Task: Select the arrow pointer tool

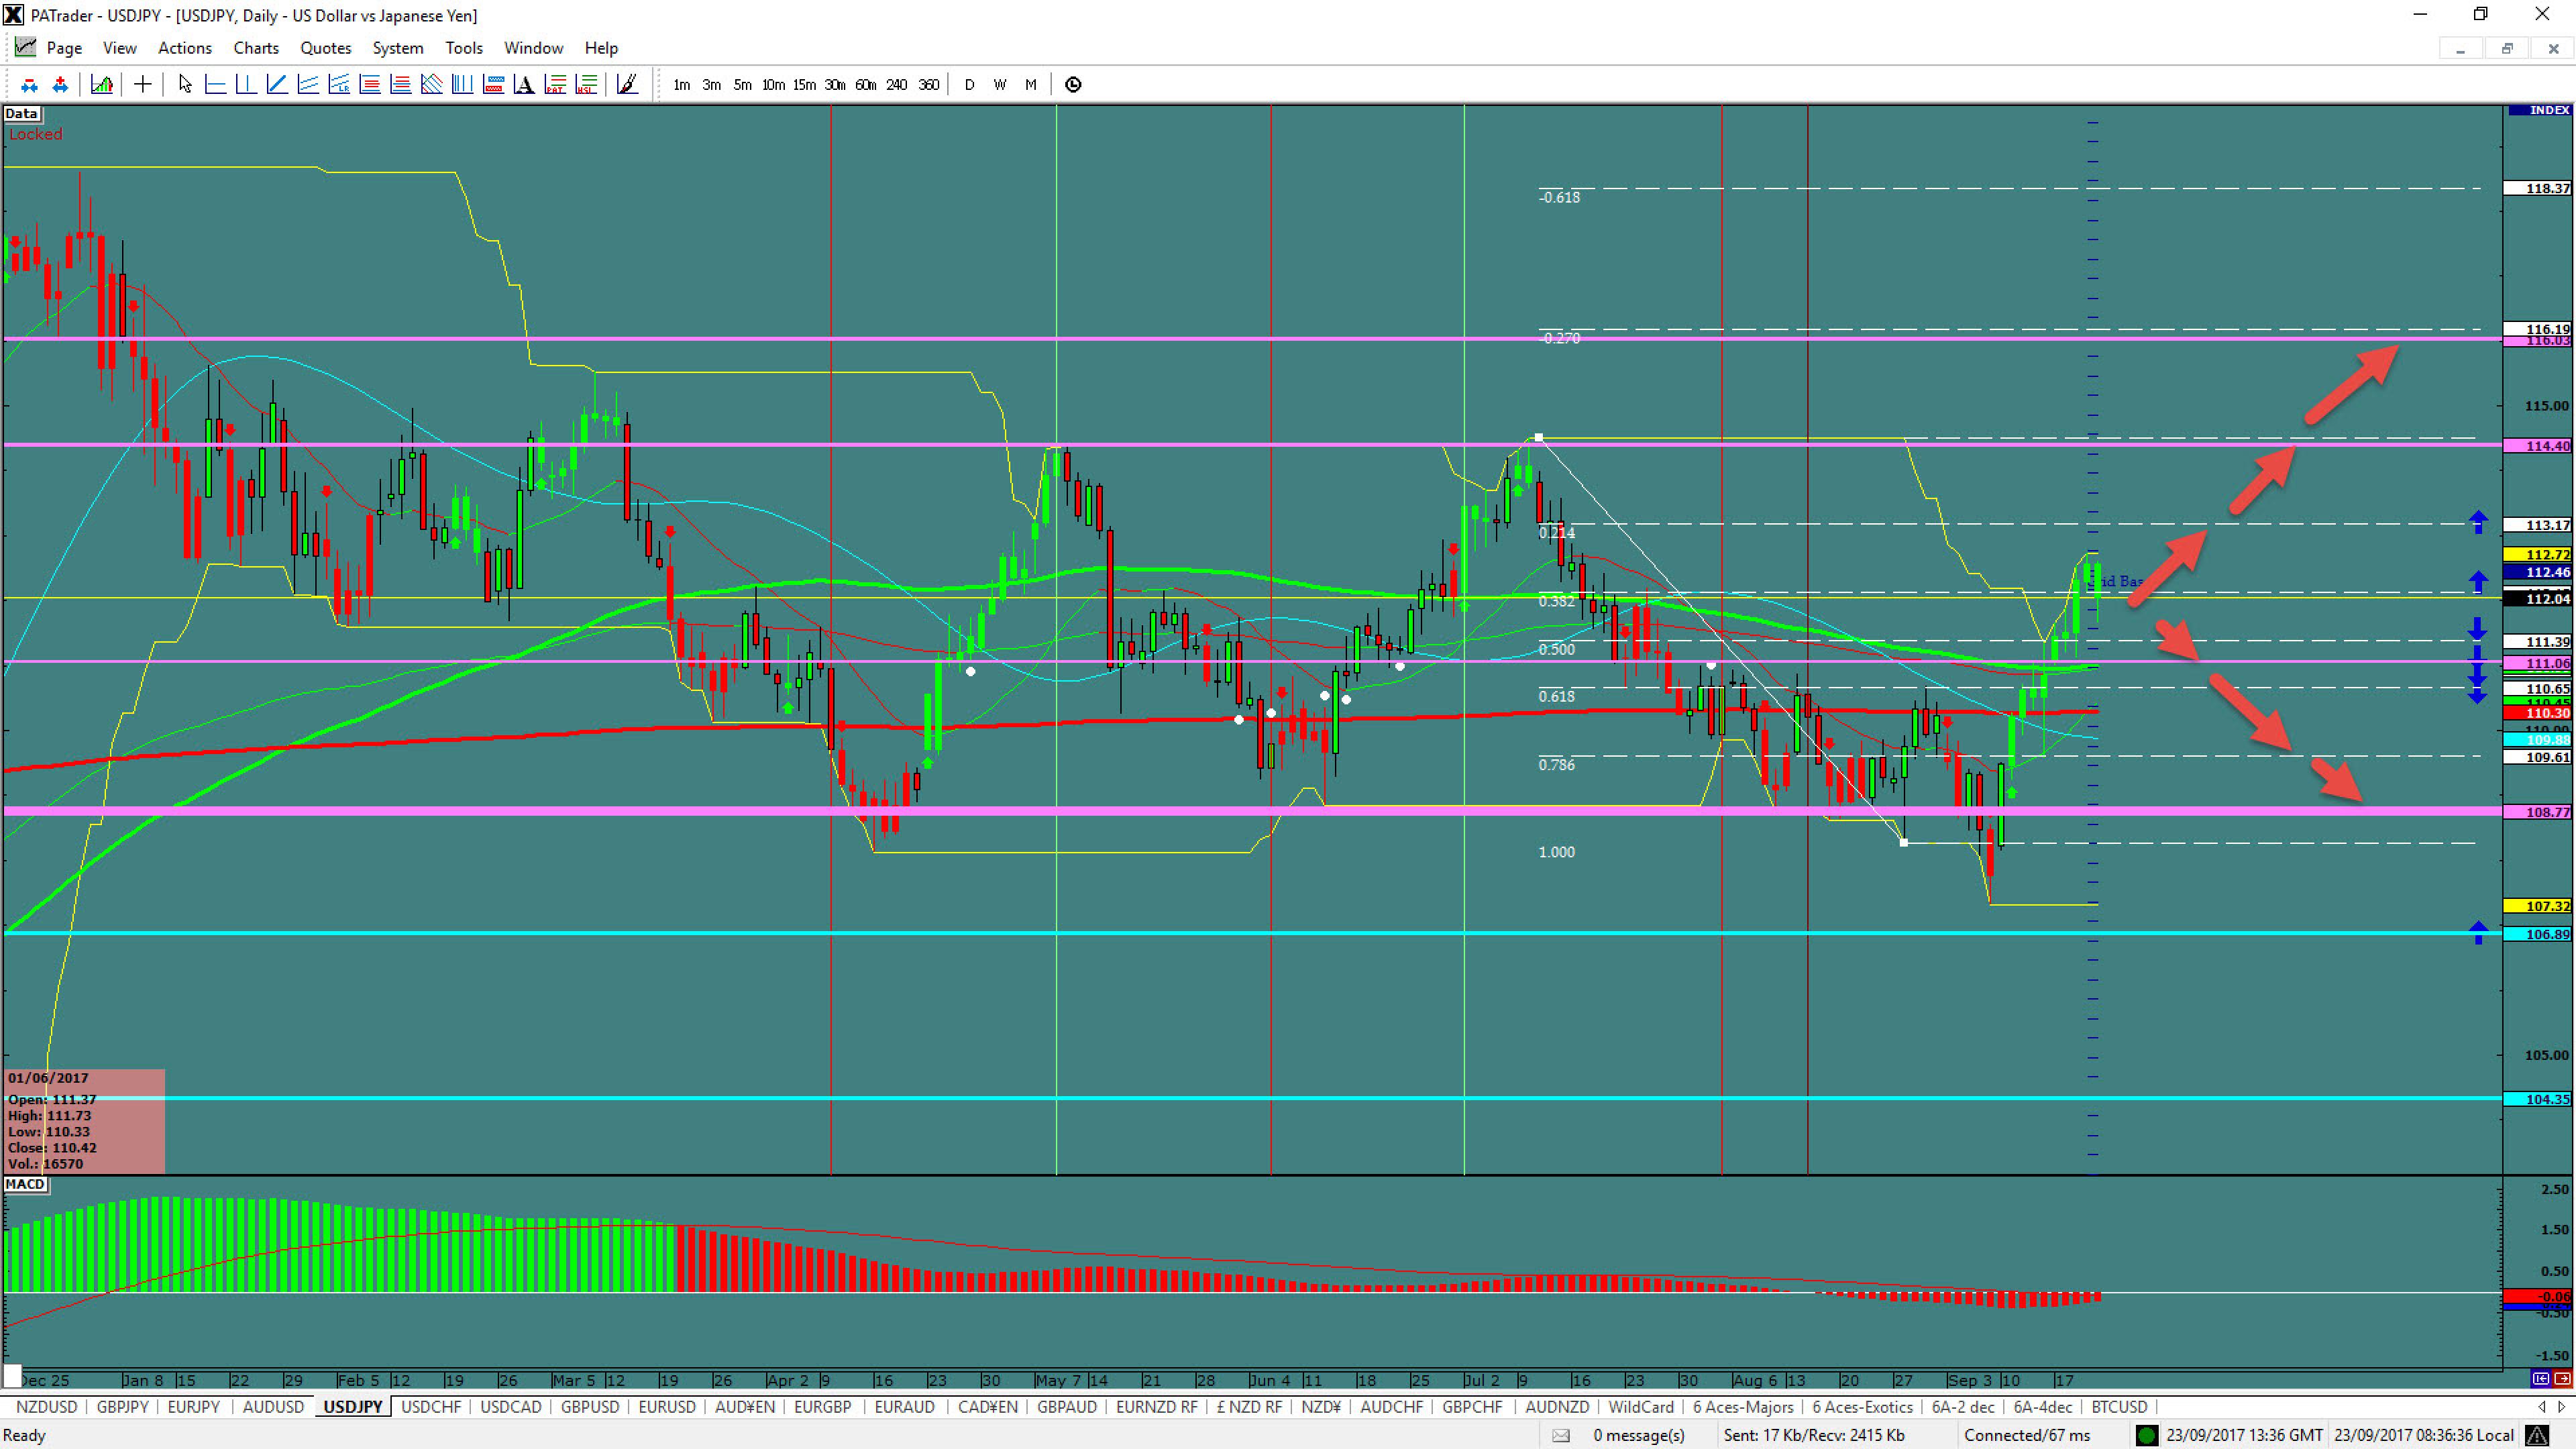Action: [x=185, y=85]
